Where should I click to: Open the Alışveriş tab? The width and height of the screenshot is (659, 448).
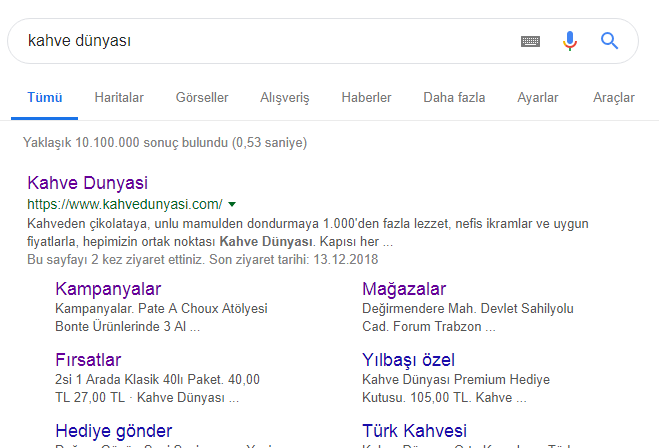pyautogui.click(x=285, y=98)
